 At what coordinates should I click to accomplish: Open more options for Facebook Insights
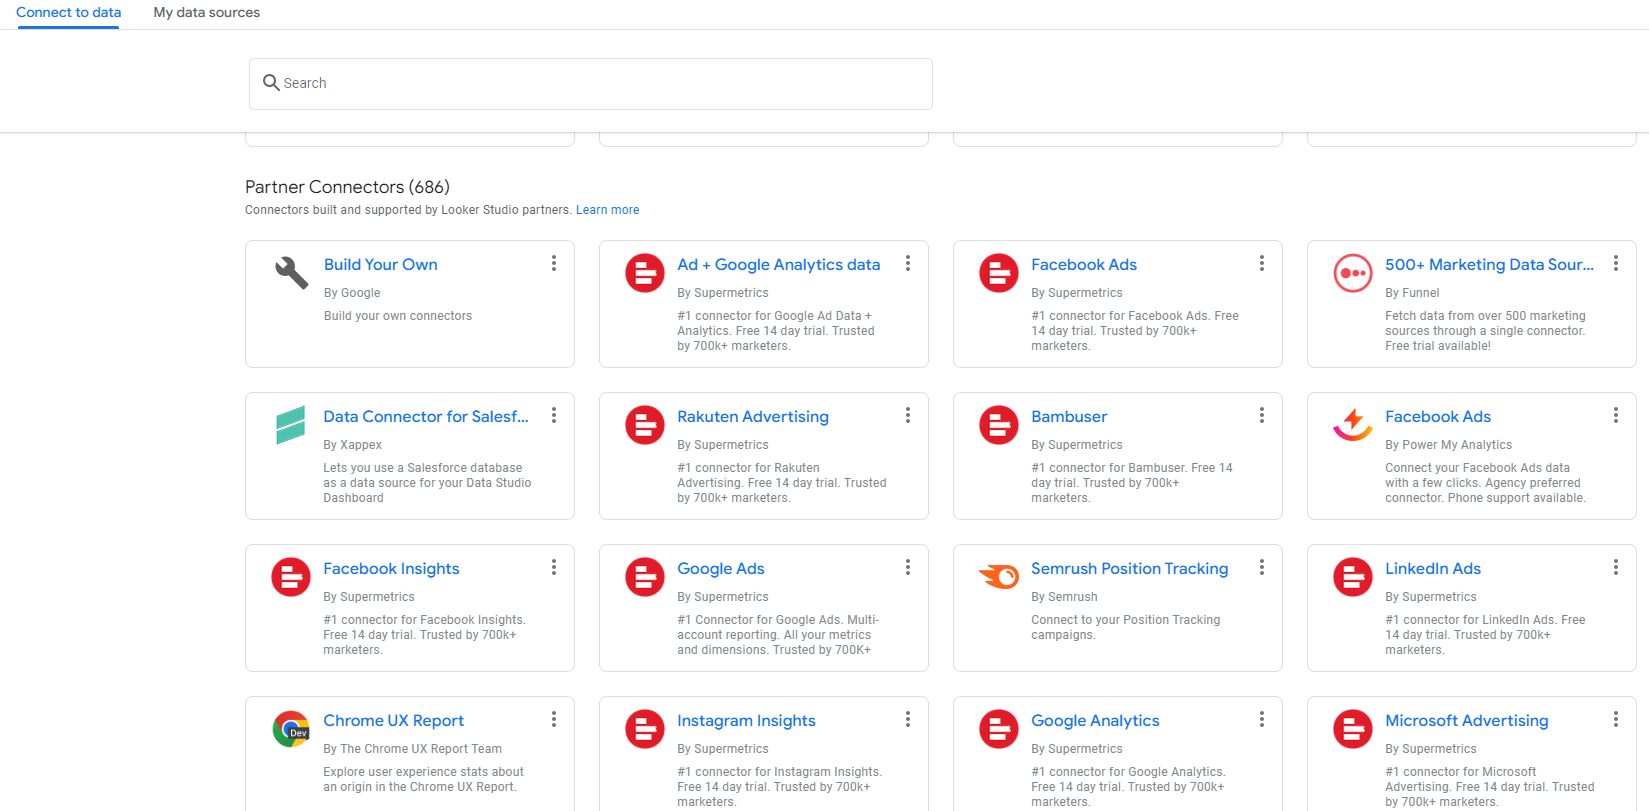(x=553, y=567)
